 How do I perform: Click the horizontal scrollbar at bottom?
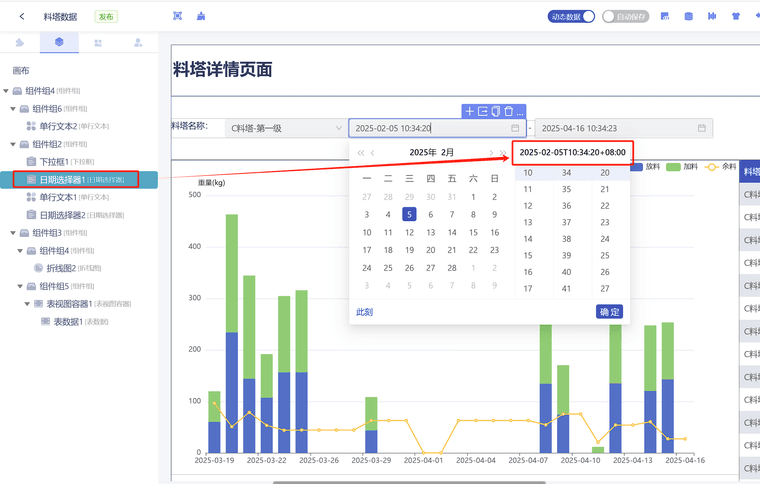tap(409, 482)
